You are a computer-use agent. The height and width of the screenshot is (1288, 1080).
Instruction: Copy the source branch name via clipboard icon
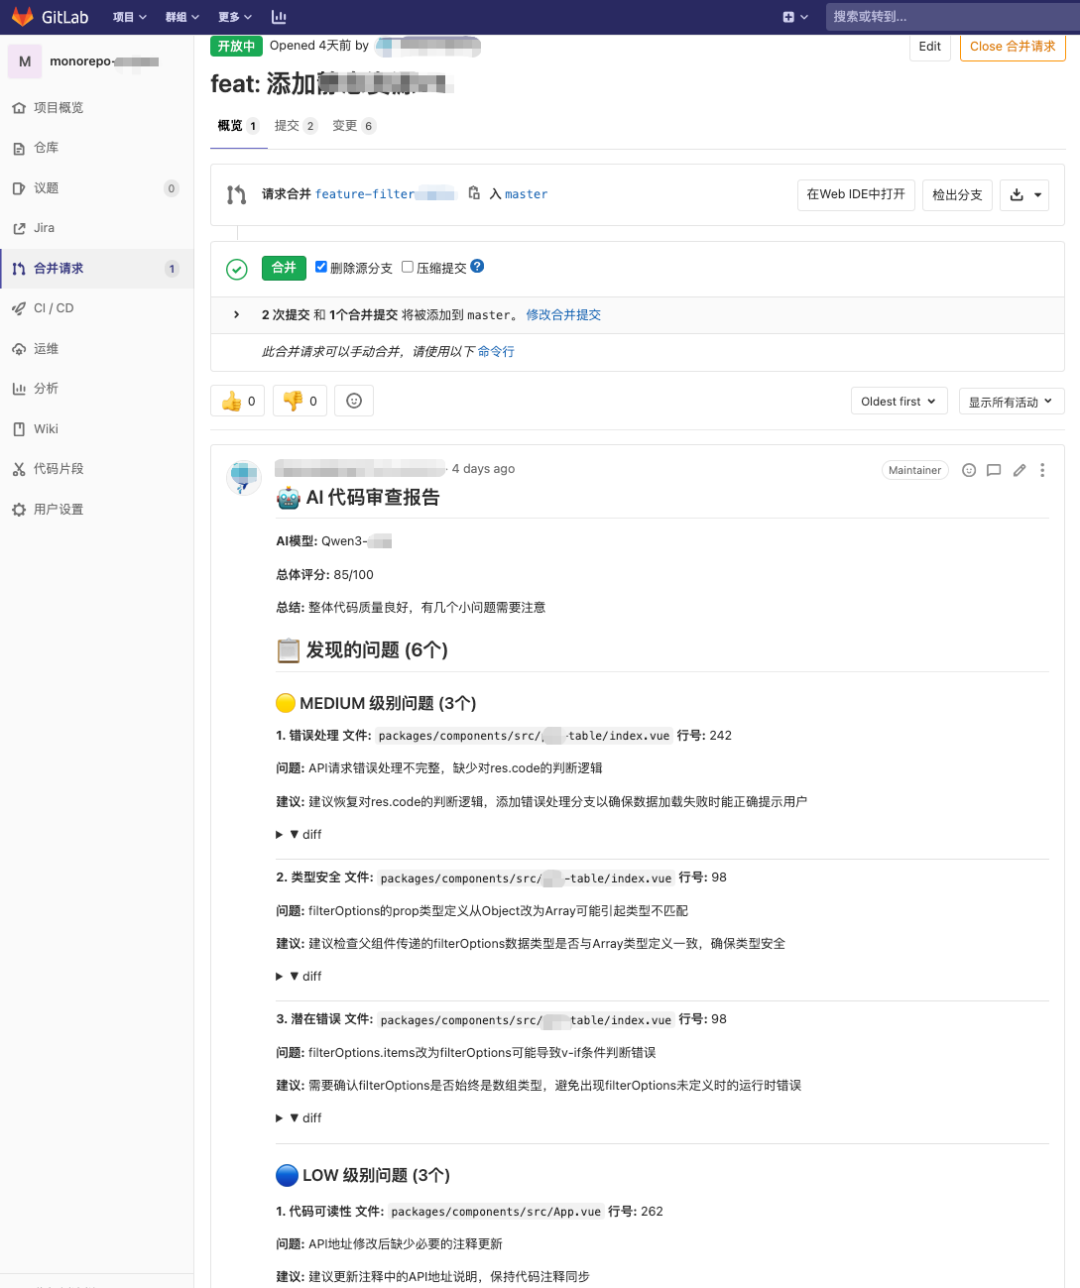point(475,194)
